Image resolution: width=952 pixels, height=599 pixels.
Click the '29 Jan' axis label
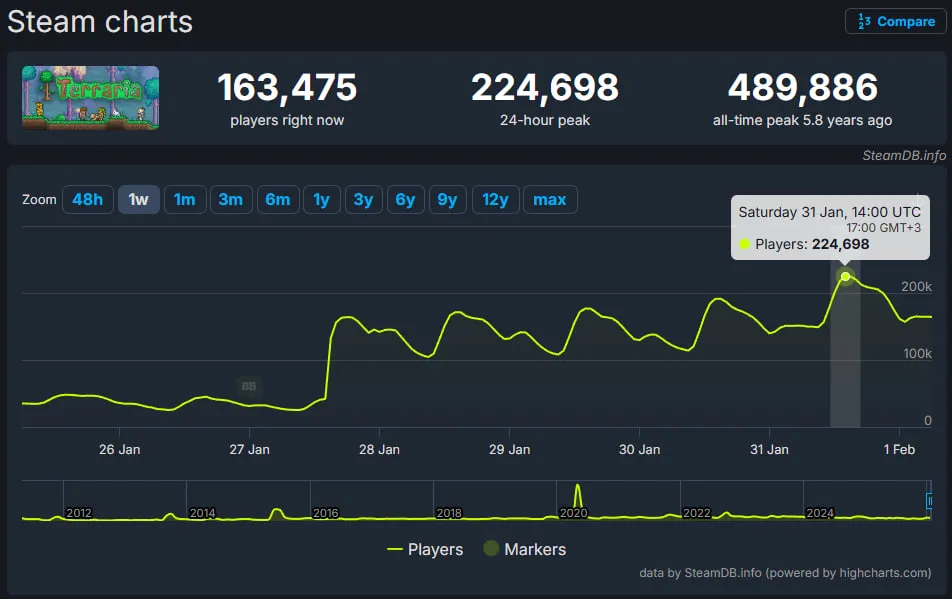click(509, 450)
